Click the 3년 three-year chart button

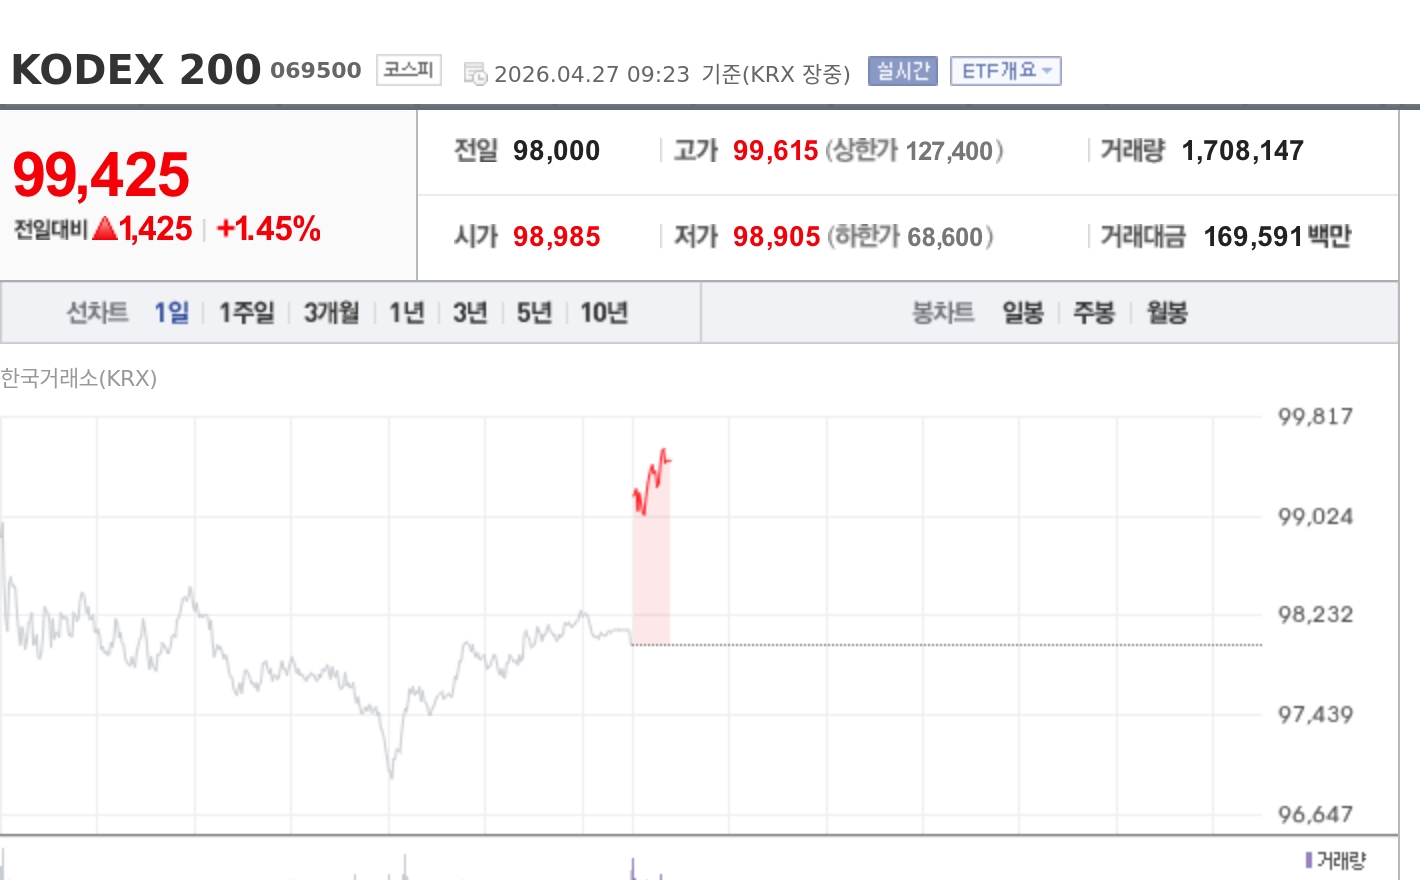click(468, 312)
